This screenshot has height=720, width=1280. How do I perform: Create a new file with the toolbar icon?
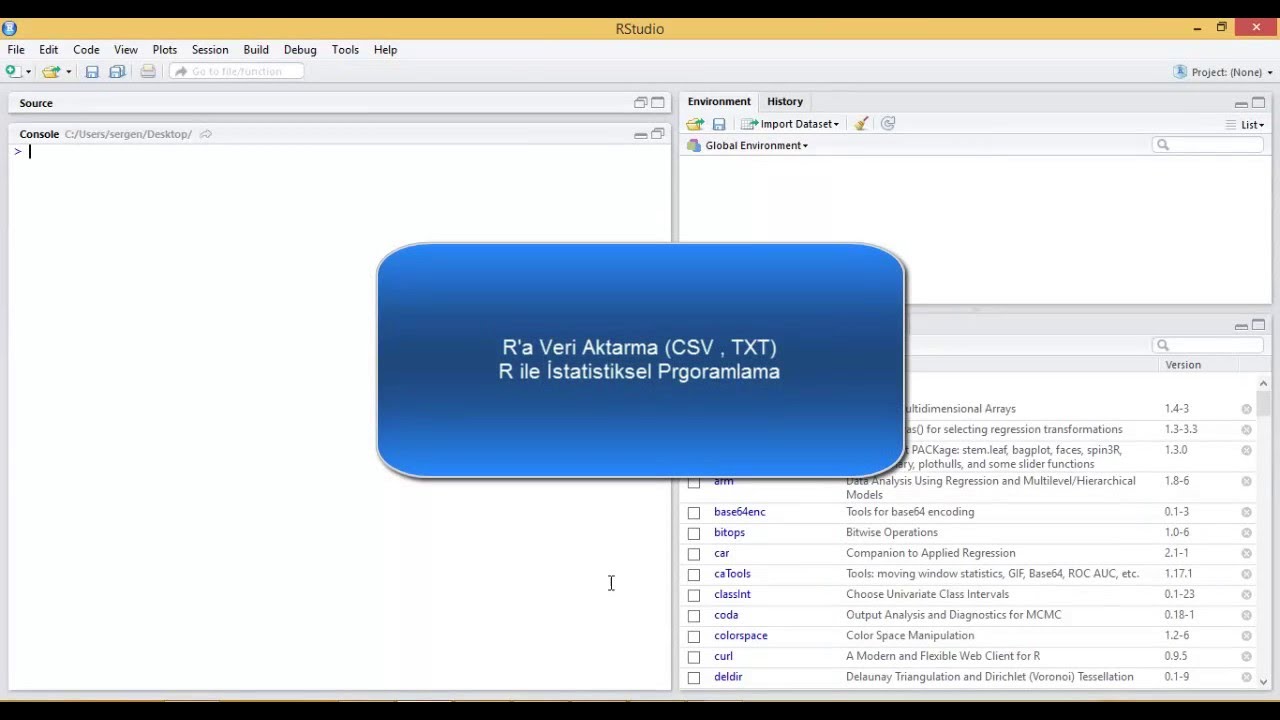pyautogui.click(x=12, y=71)
